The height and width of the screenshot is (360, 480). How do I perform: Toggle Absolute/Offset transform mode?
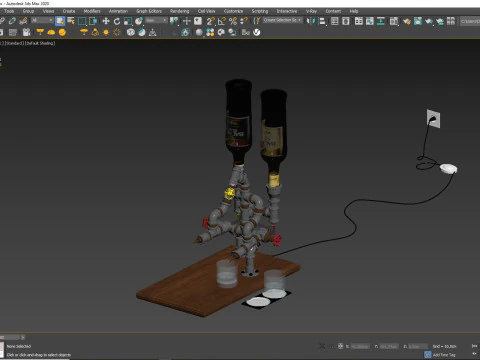pyautogui.click(x=340, y=346)
